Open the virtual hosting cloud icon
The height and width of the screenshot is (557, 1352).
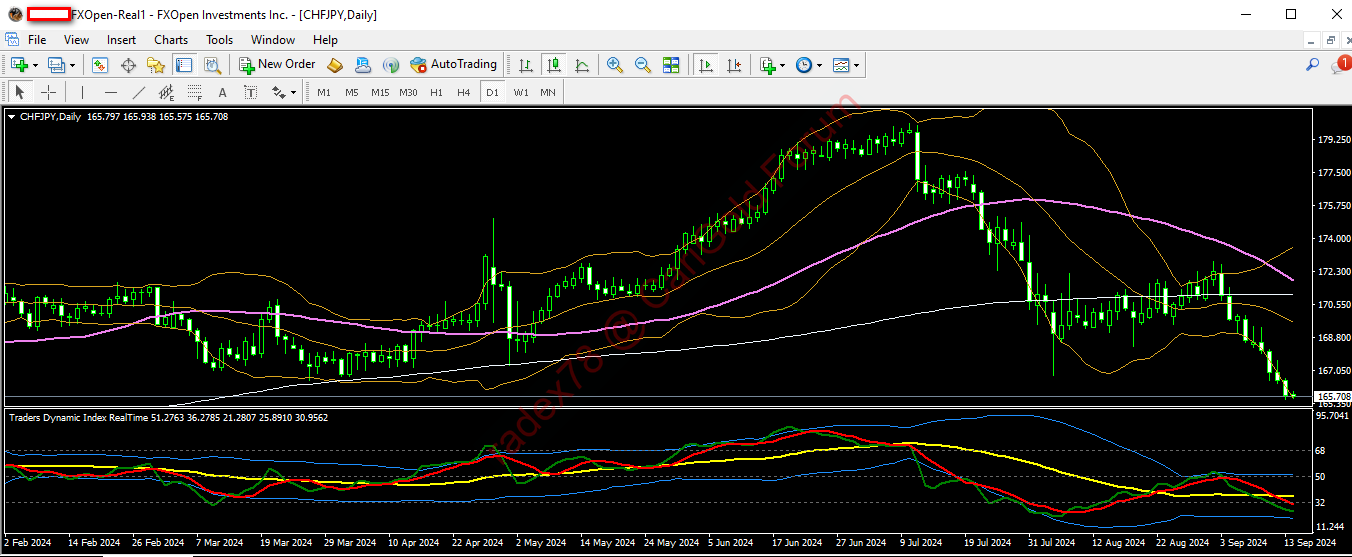(x=363, y=65)
